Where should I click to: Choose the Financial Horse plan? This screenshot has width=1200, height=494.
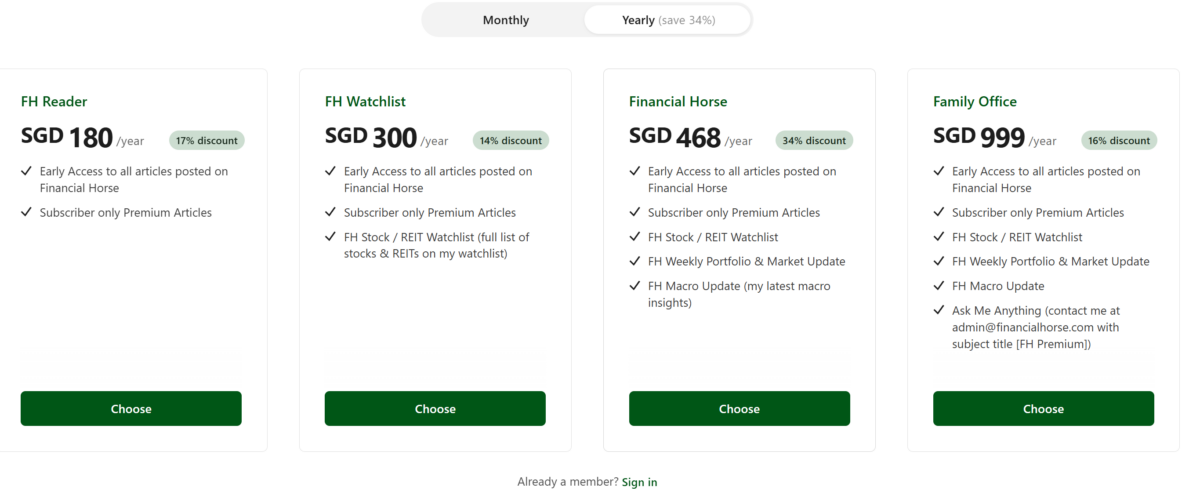(739, 409)
